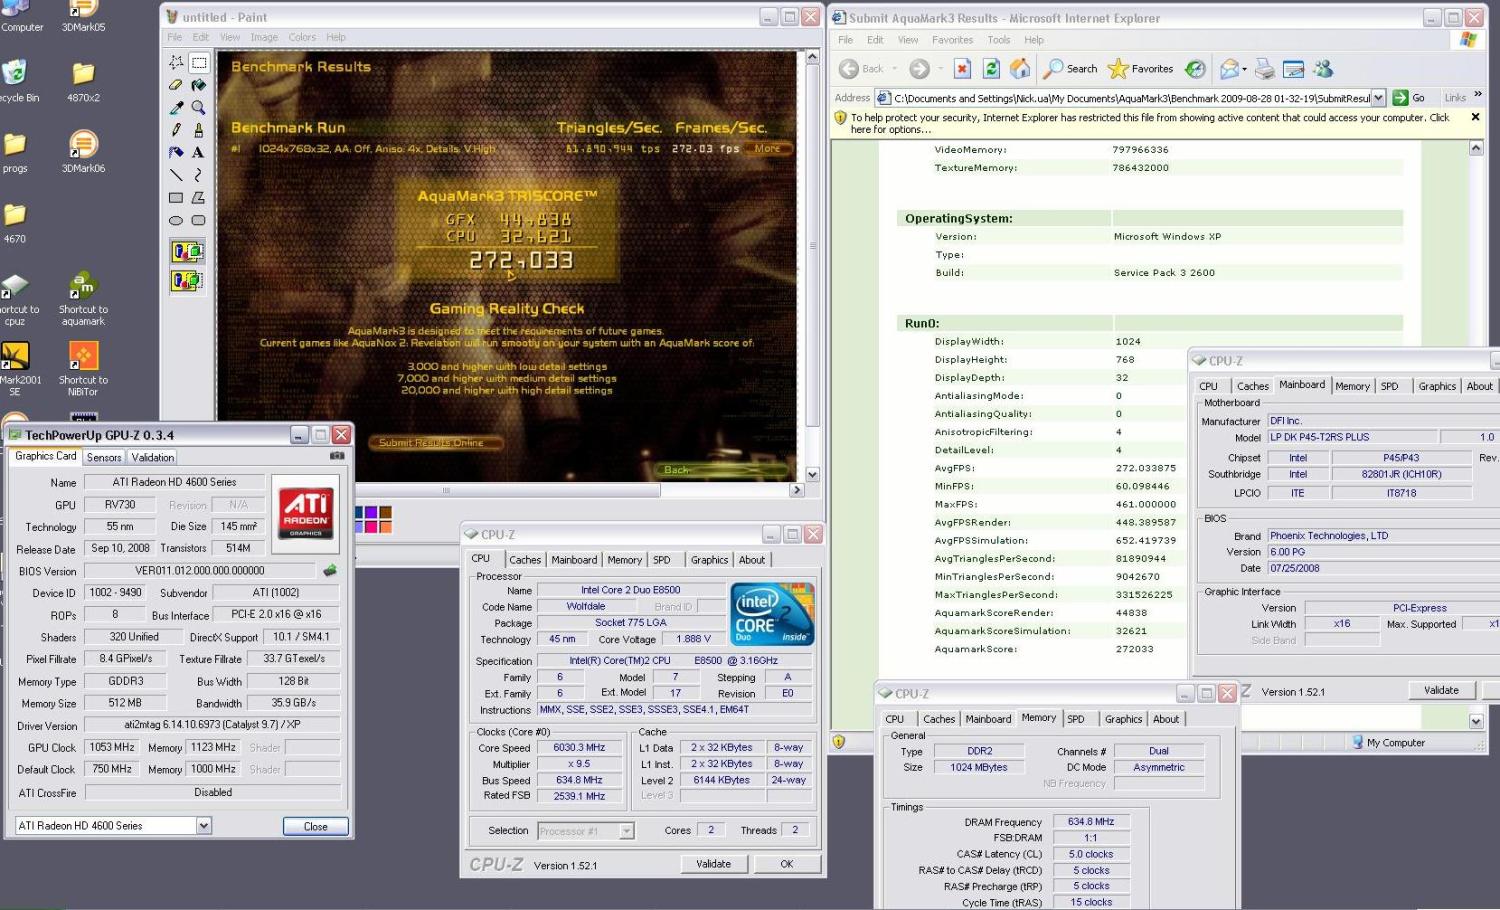Click the Core Speed value 6030.3 MHz
This screenshot has height=910, width=1500.
coord(580,748)
